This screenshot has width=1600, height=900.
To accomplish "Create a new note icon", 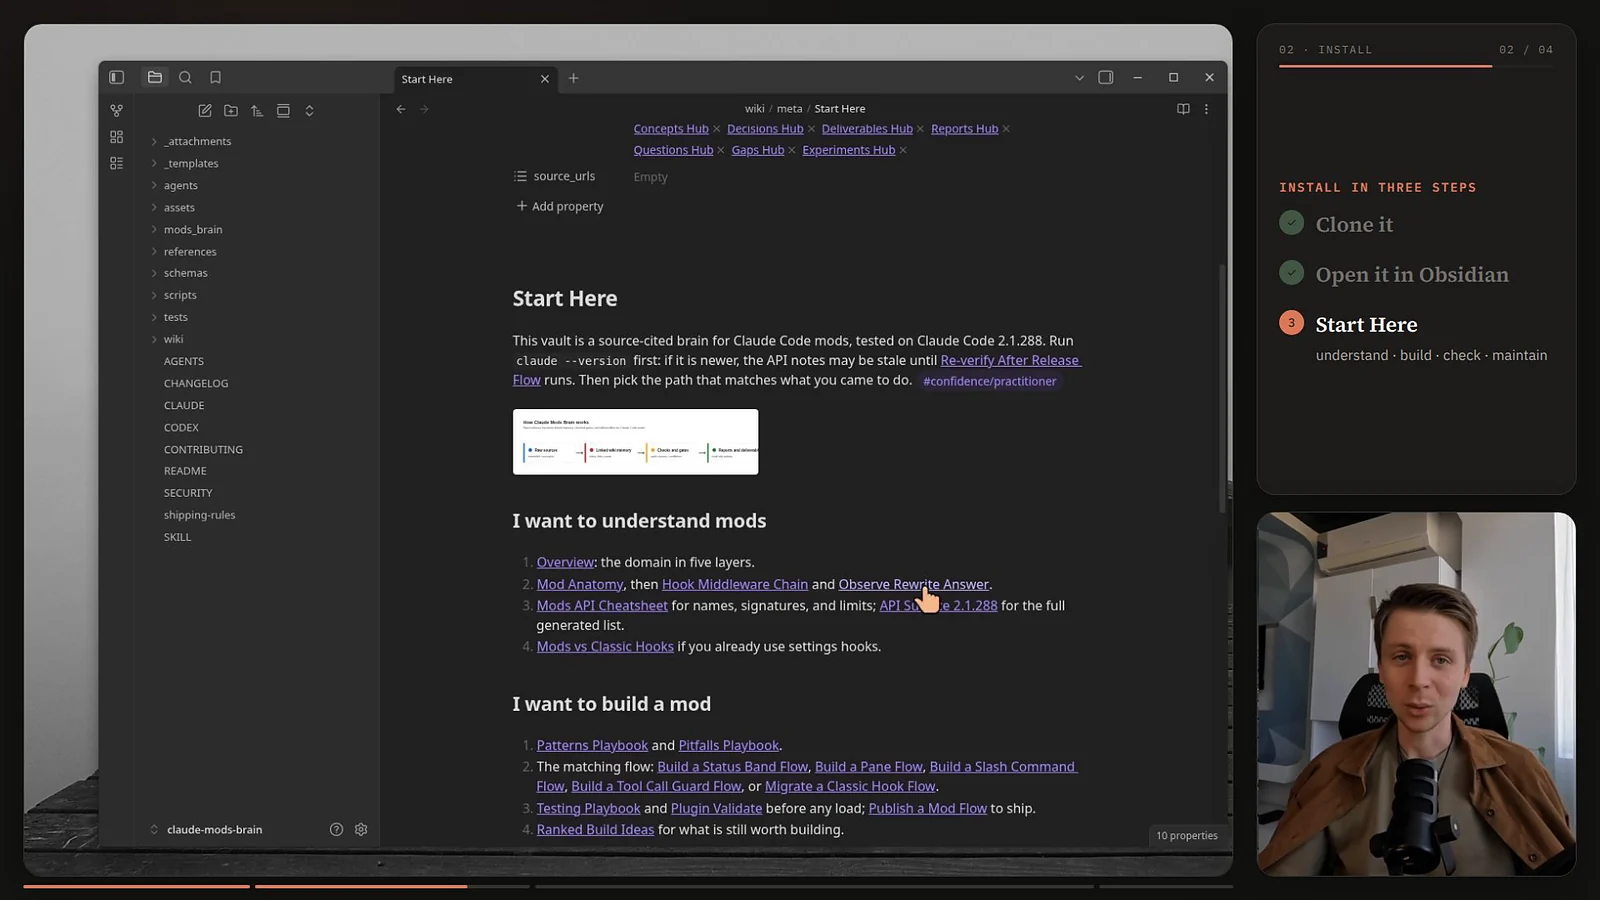I will point(205,111).
